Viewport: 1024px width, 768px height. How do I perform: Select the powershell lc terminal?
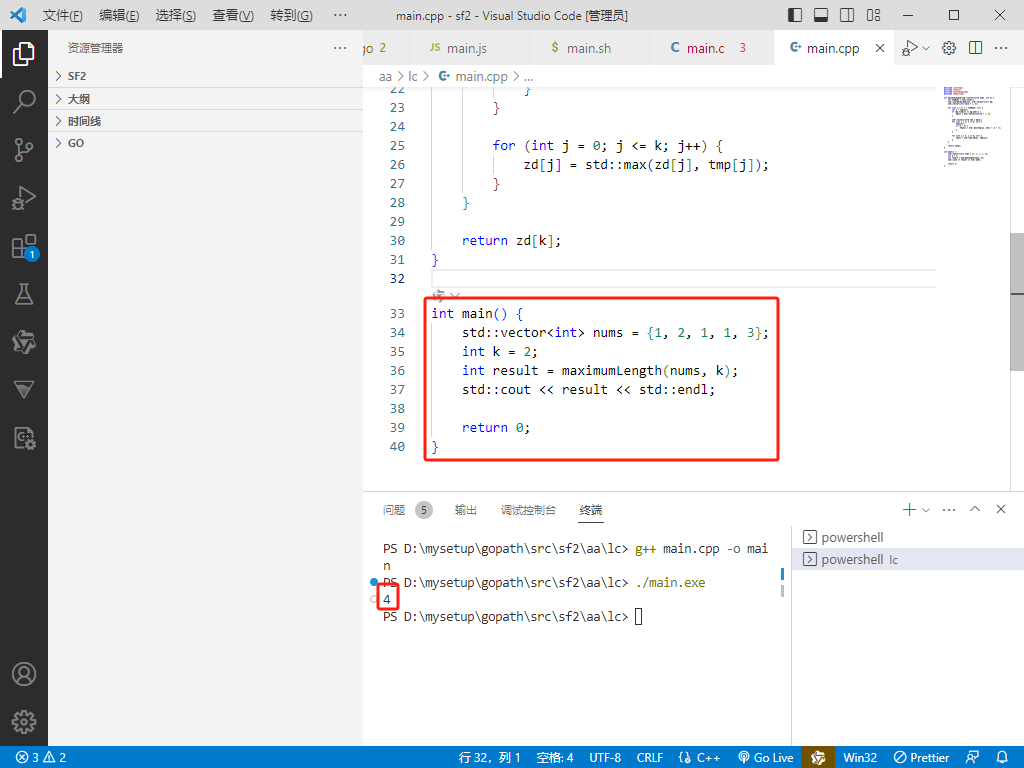pos(908,560)
